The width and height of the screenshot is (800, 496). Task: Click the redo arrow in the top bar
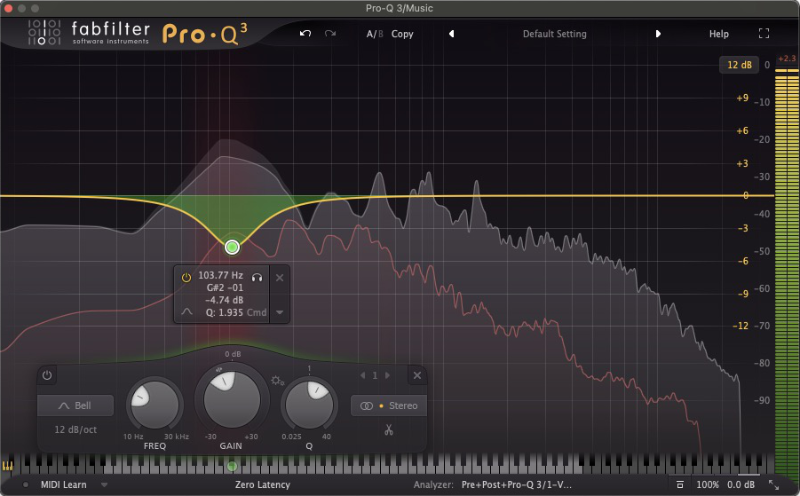point(330,34)
